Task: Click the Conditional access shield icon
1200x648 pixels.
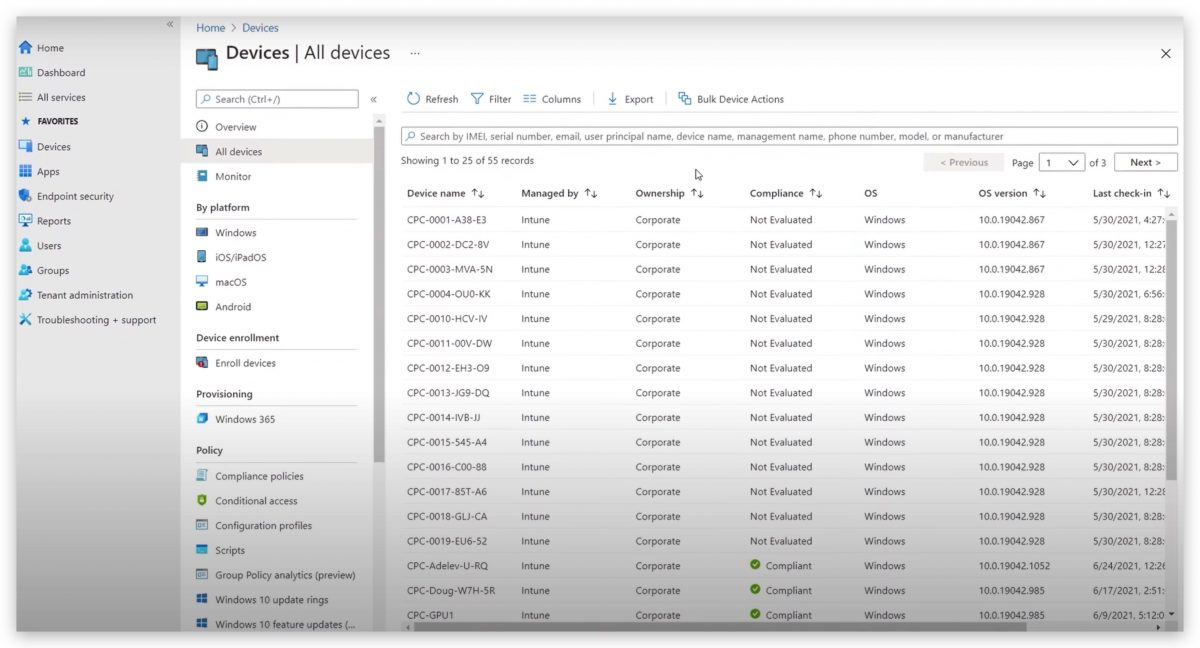Action: click(202, 500)
